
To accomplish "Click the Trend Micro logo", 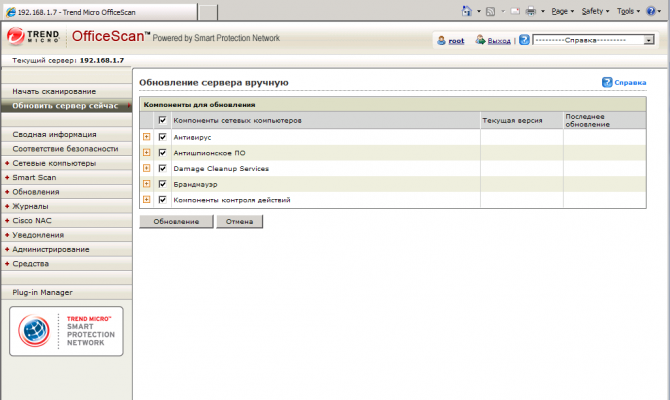I will point(33,37).
